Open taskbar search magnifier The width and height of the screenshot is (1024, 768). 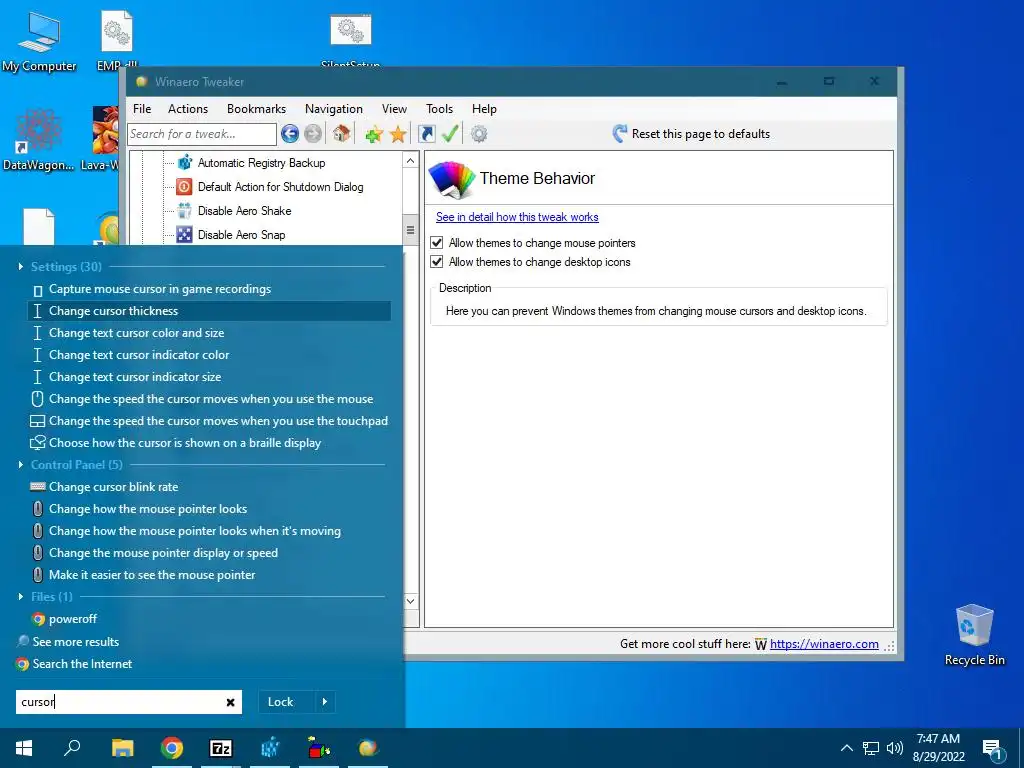pyautogui.click(x=72, y=748)
